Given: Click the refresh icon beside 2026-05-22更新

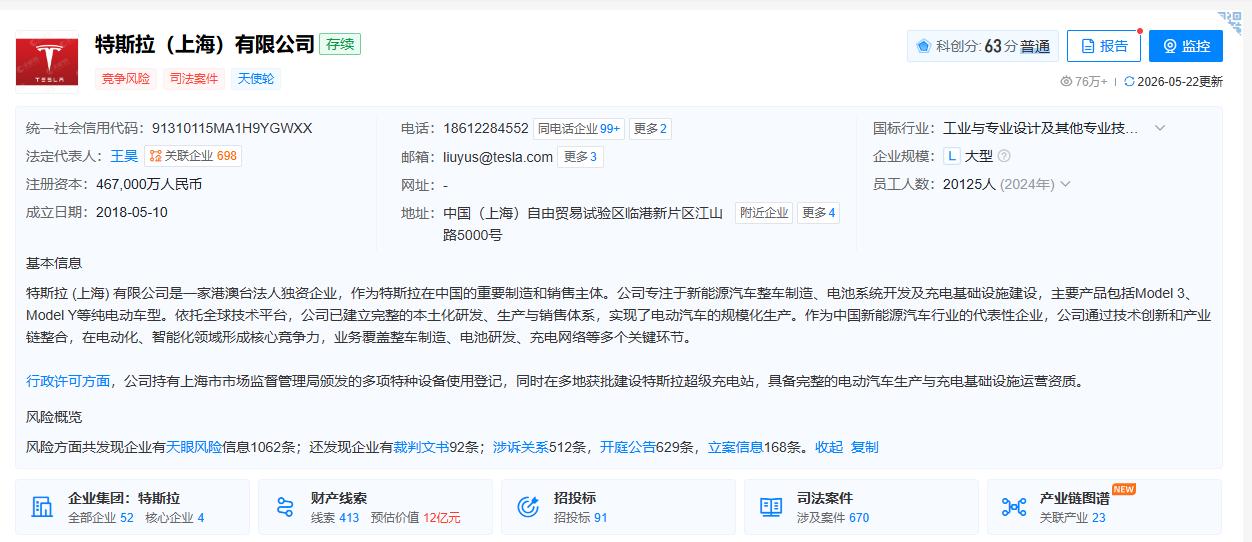Looking at the screenshot, I should tap(1129, 82).
